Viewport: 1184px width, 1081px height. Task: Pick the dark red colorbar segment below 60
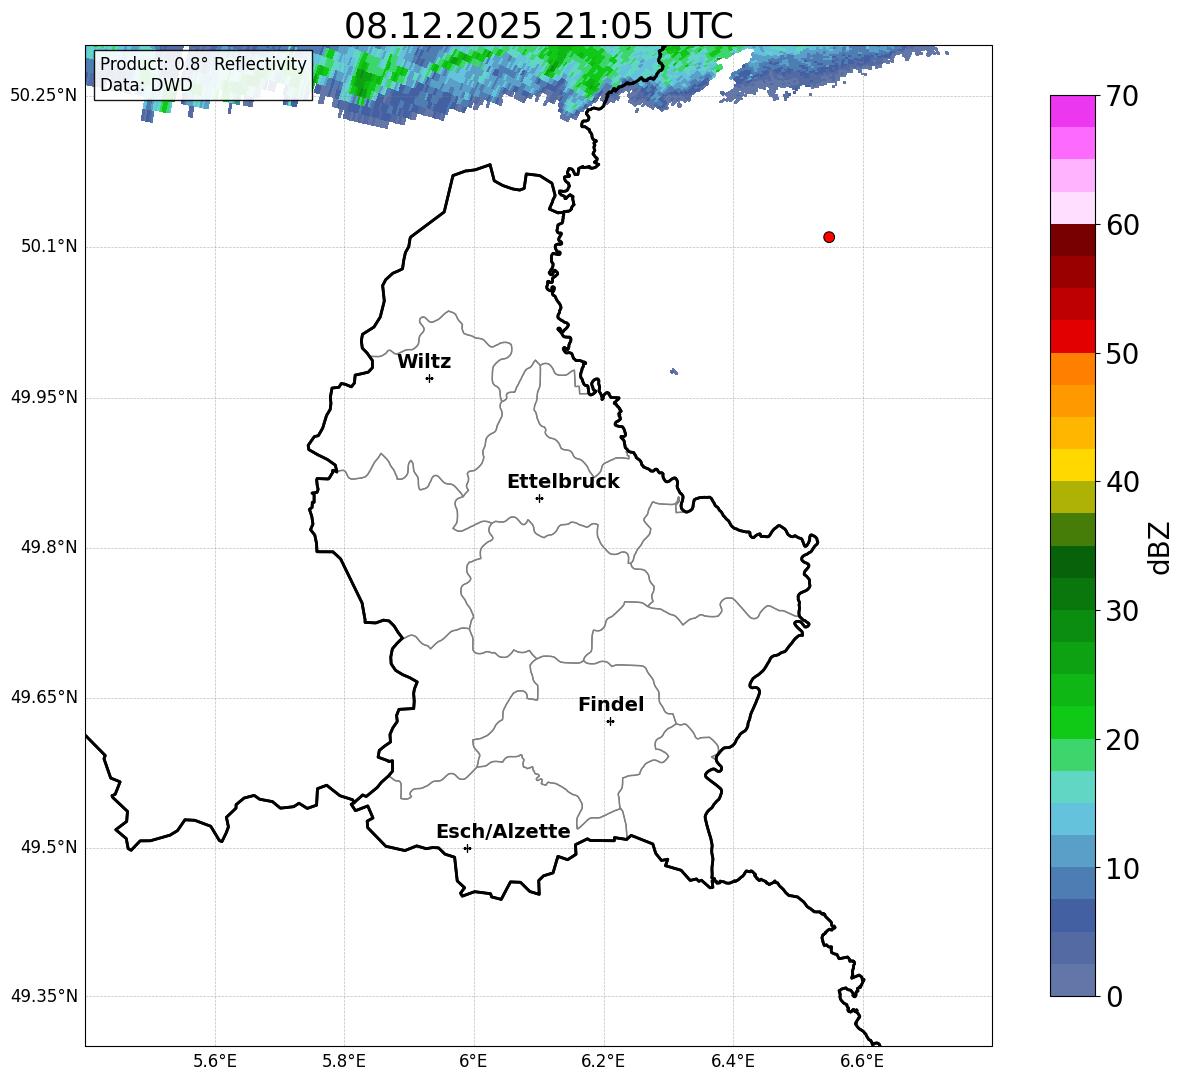[1072, 240]
